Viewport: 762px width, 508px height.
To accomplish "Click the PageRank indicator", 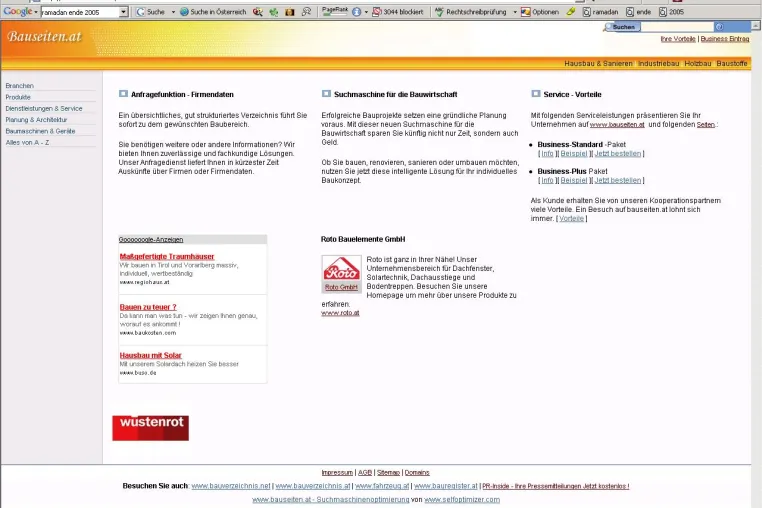I will (335, 11).
